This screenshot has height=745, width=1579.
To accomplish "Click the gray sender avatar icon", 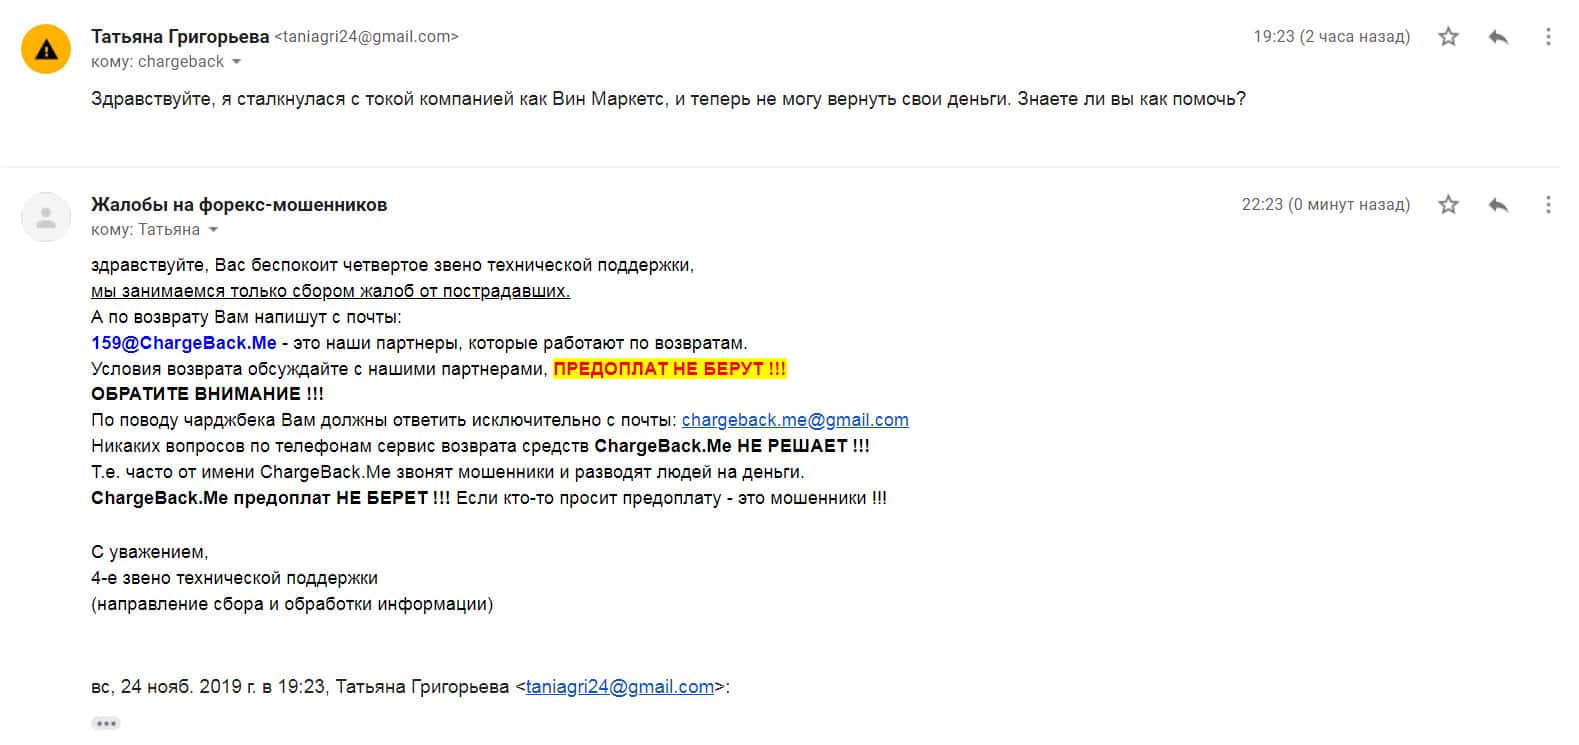I will click(46, 217).
